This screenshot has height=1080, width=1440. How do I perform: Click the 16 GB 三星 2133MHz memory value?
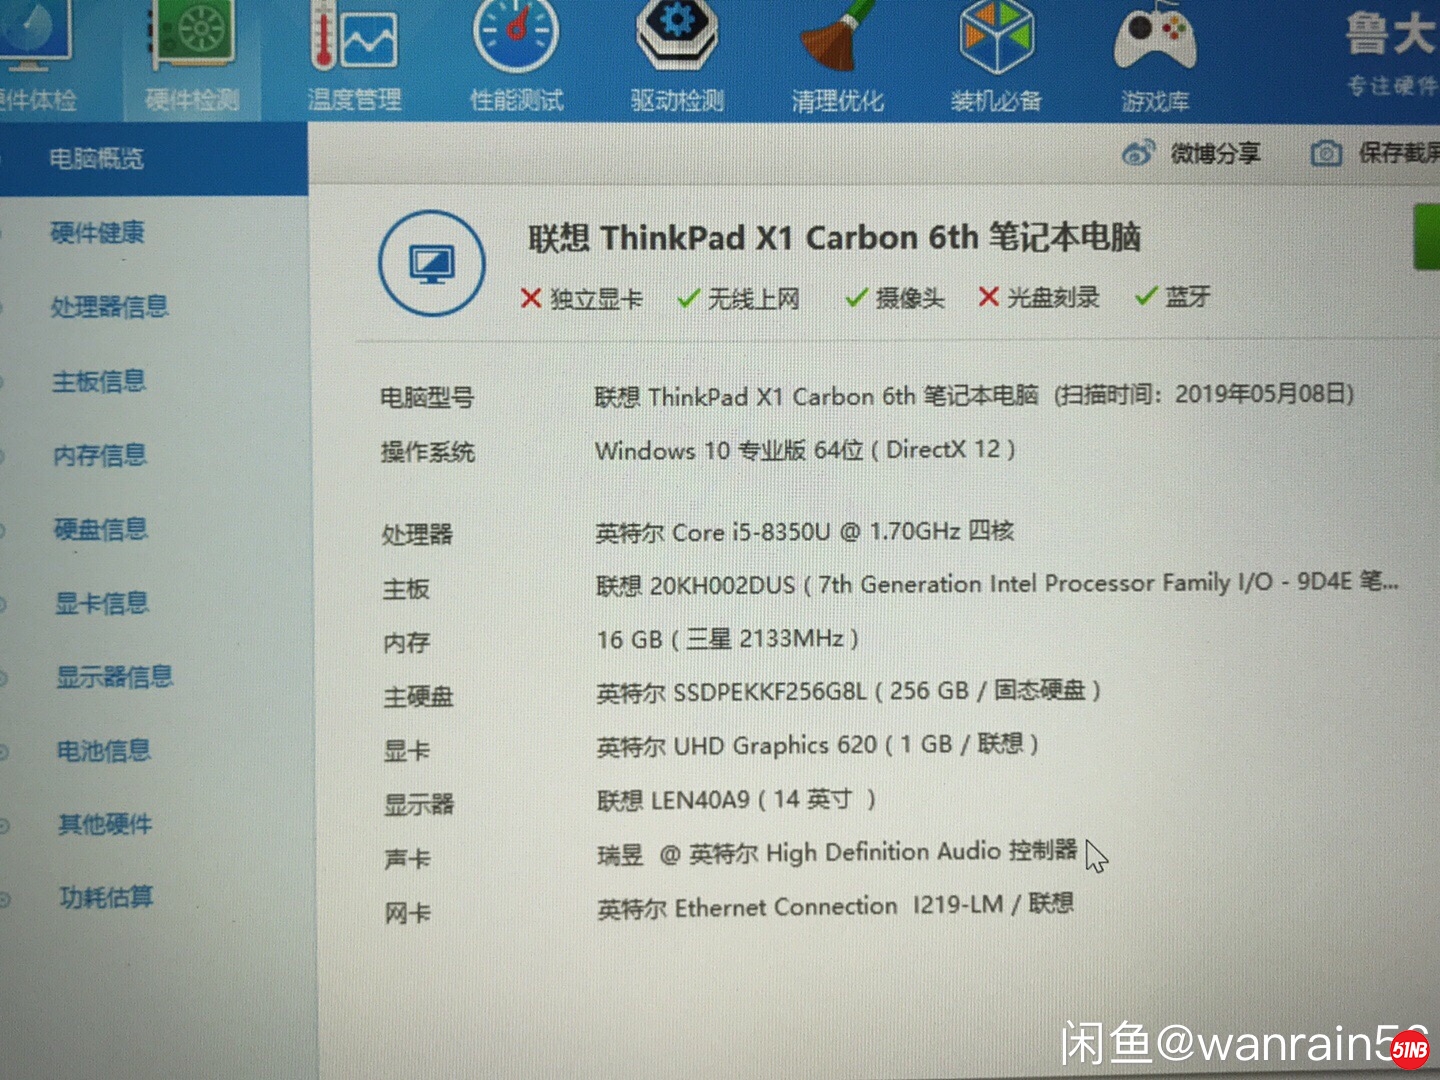tap(728, 638)
